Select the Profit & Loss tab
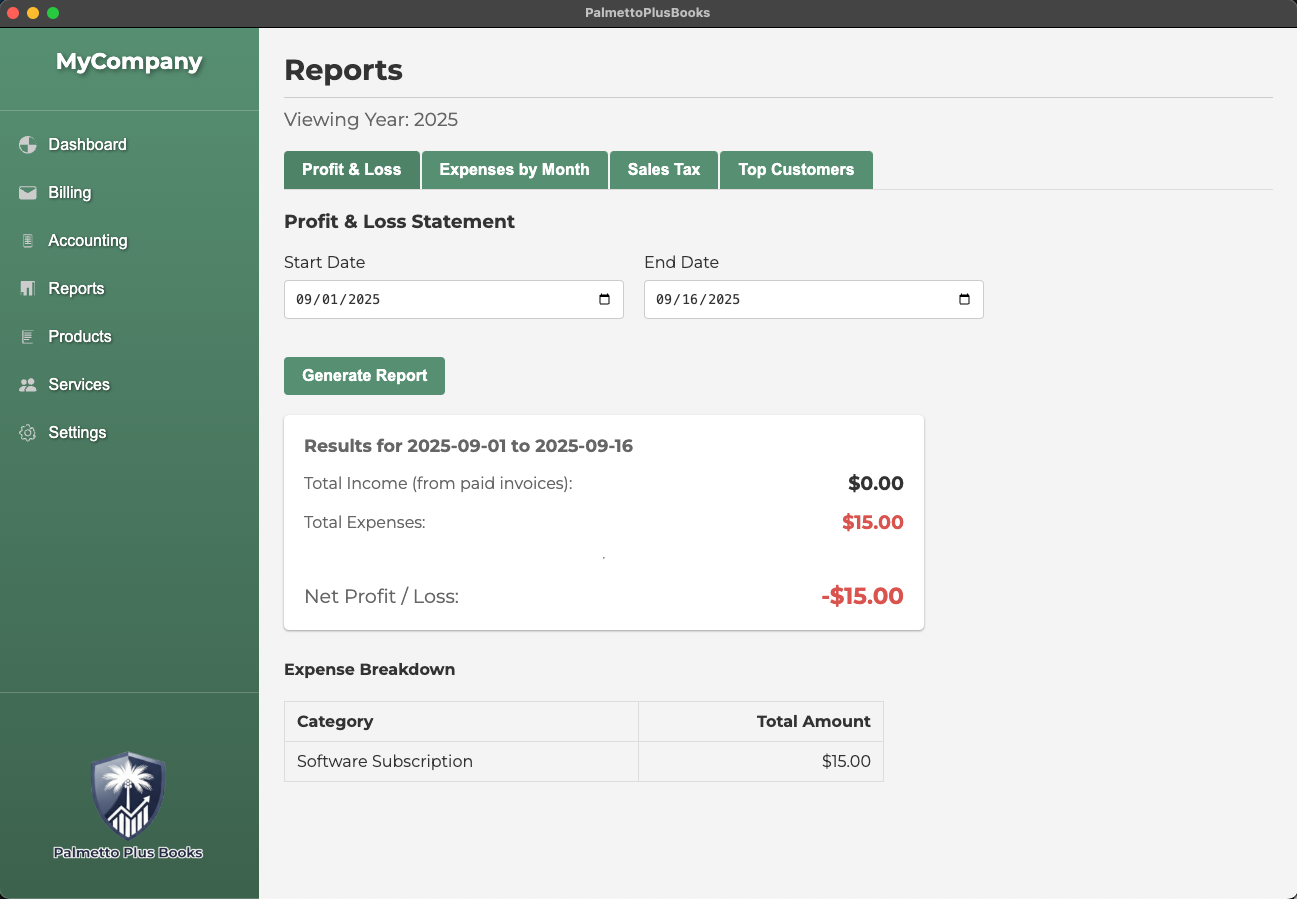This screenshot has height=899, width=1297. (x=351, y=170)
